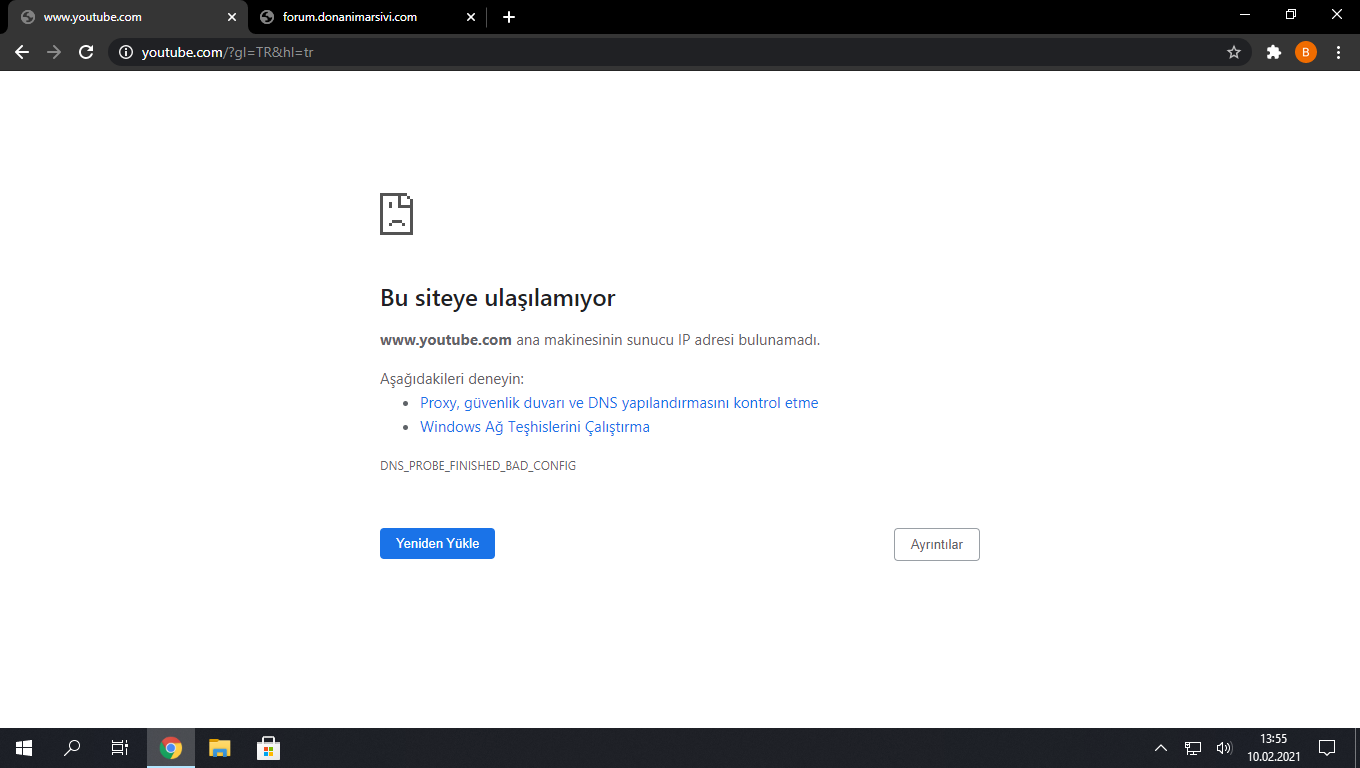Click the browser forward arrow

tap(54, 52)
